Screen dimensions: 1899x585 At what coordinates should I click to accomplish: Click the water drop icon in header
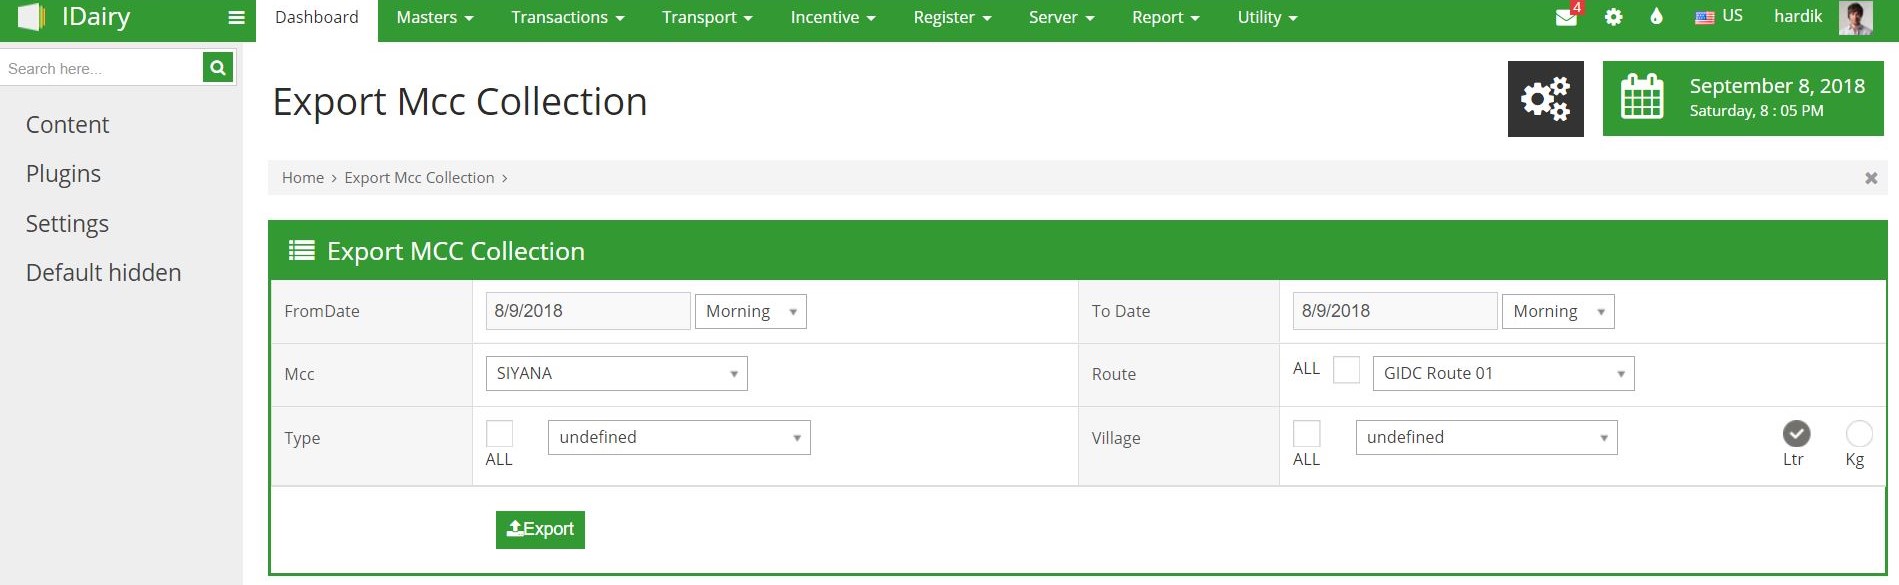[x=1656, y=17]
